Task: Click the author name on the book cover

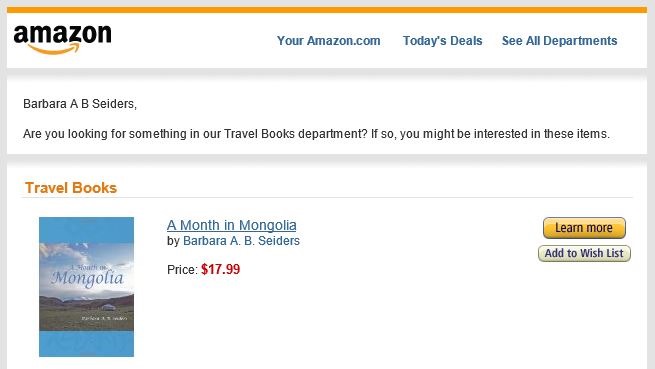Action: point(104,318)
